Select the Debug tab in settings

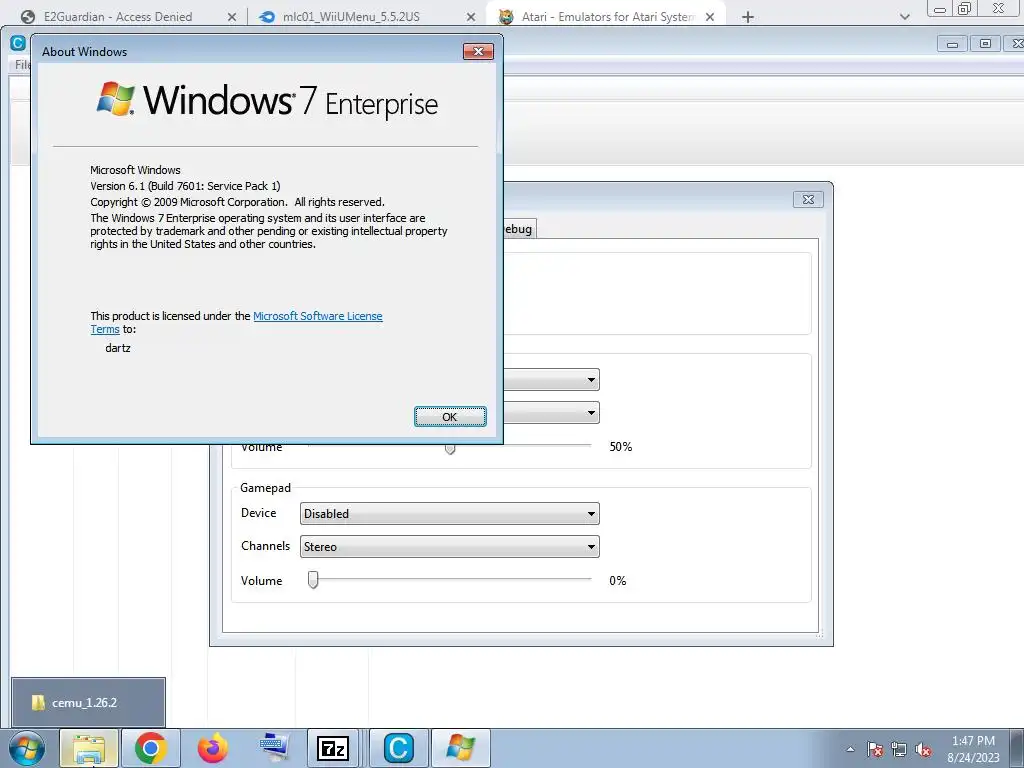tap(520, 229)
